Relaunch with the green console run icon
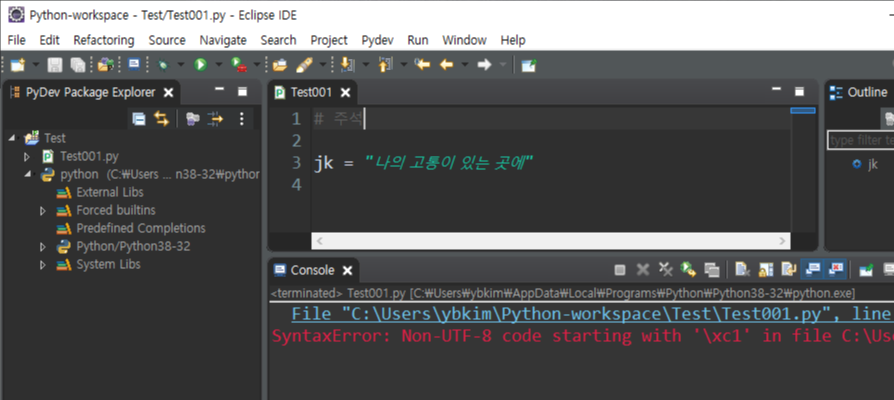 [x=688, y=270]
